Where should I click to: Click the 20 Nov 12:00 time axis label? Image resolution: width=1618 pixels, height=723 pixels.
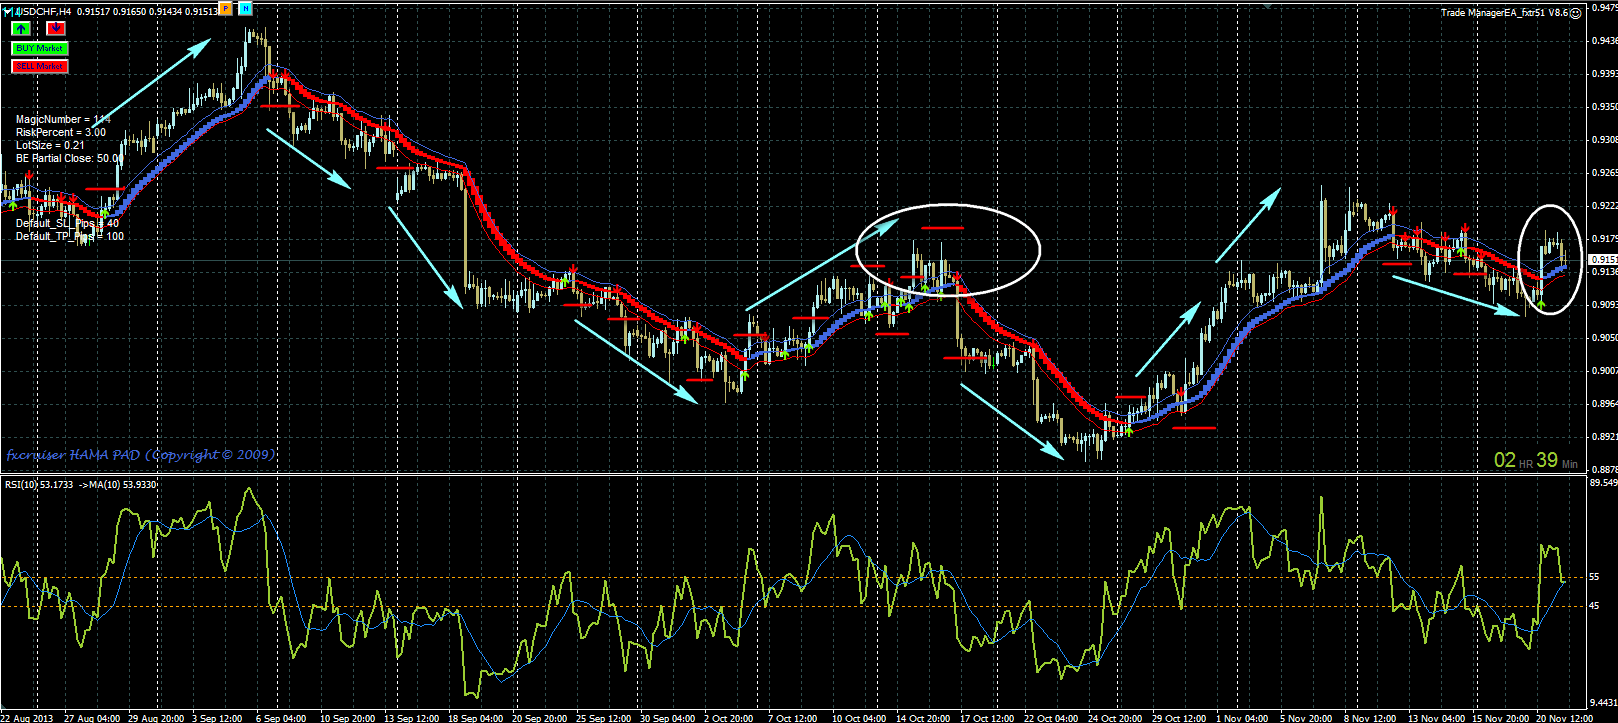[1564, 718]
